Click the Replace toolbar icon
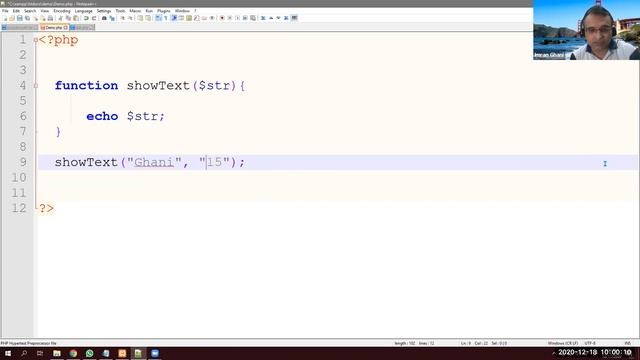 coord(112,18)
